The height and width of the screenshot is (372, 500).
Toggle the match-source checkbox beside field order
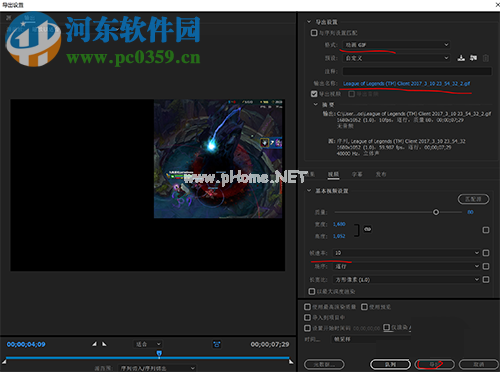[x=486, y=266]
